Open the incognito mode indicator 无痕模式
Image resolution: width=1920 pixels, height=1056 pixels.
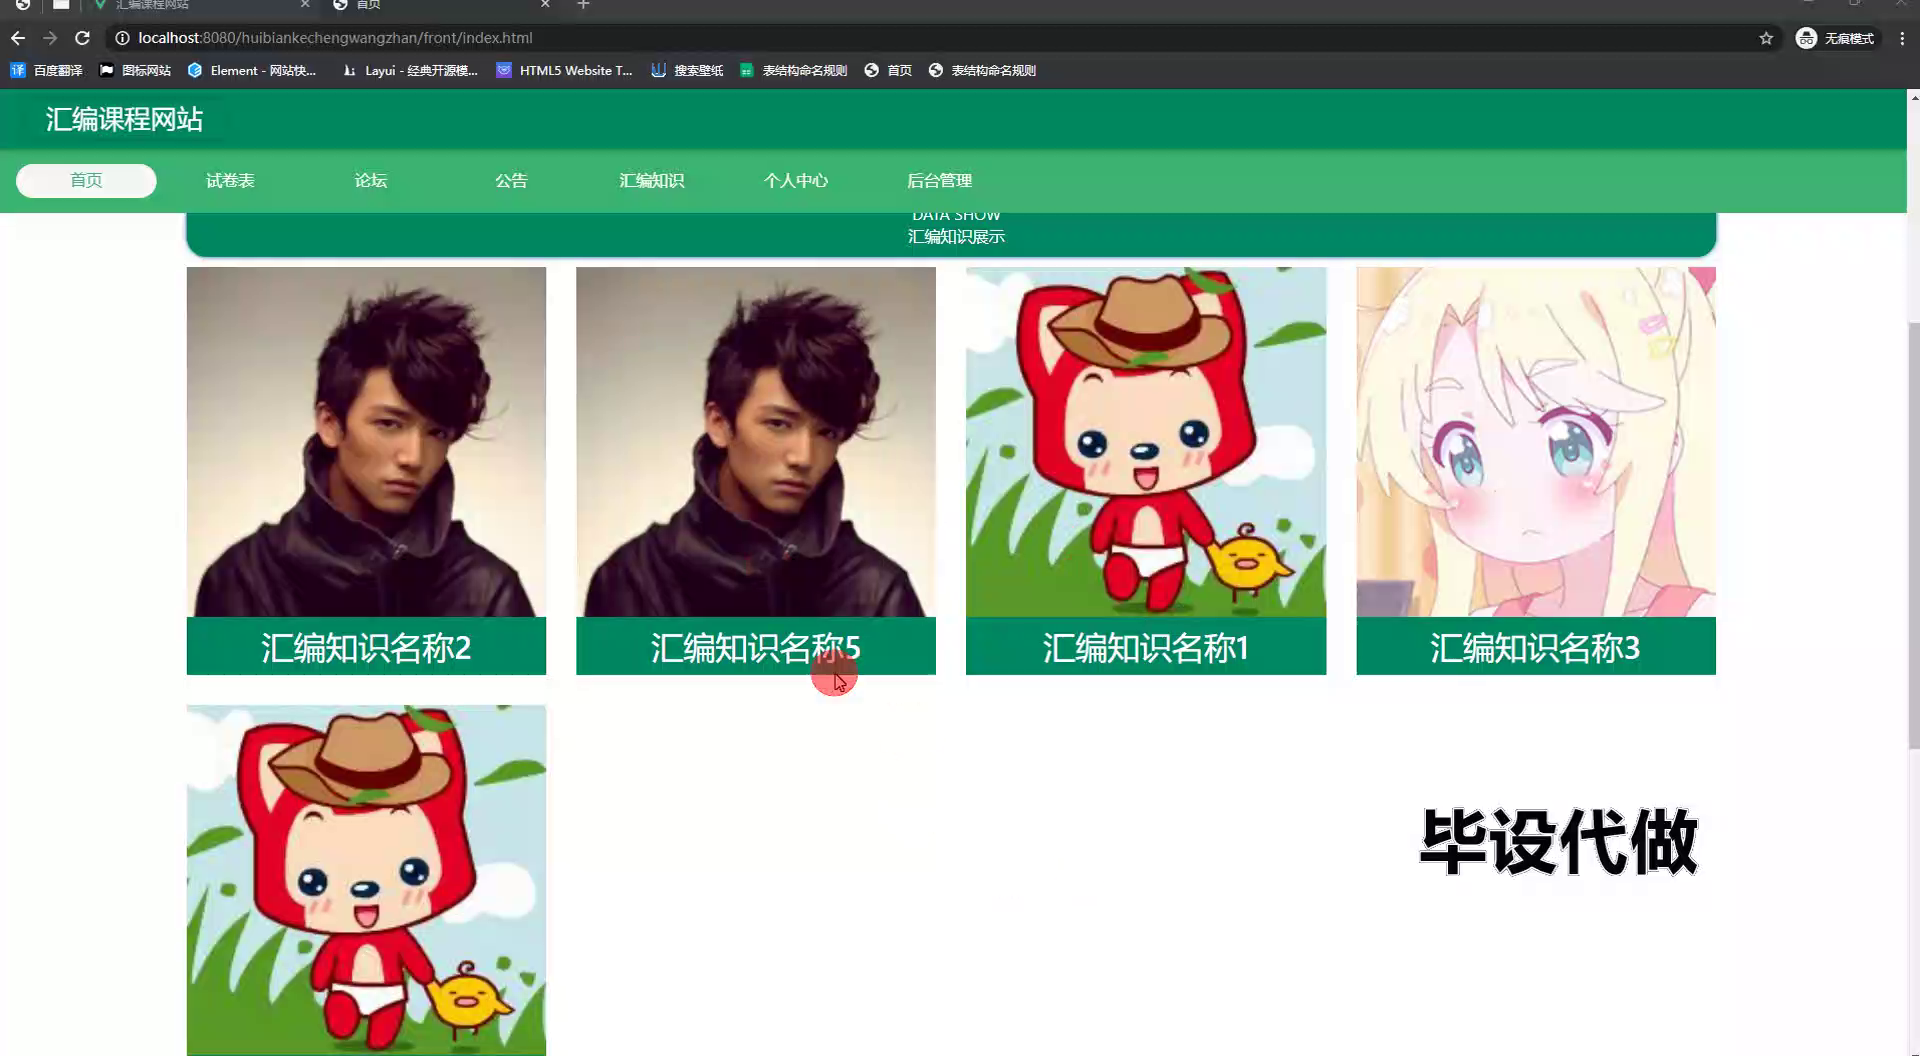pos(1836,38)
